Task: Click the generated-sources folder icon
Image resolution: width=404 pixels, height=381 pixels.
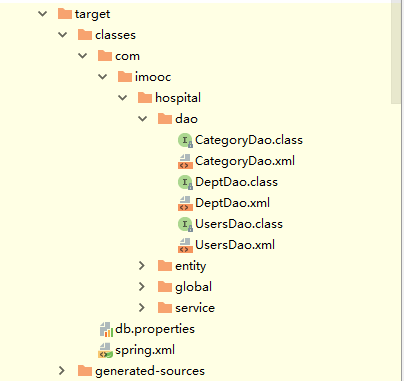Action: pyautogui.click(x=85, y=371)
